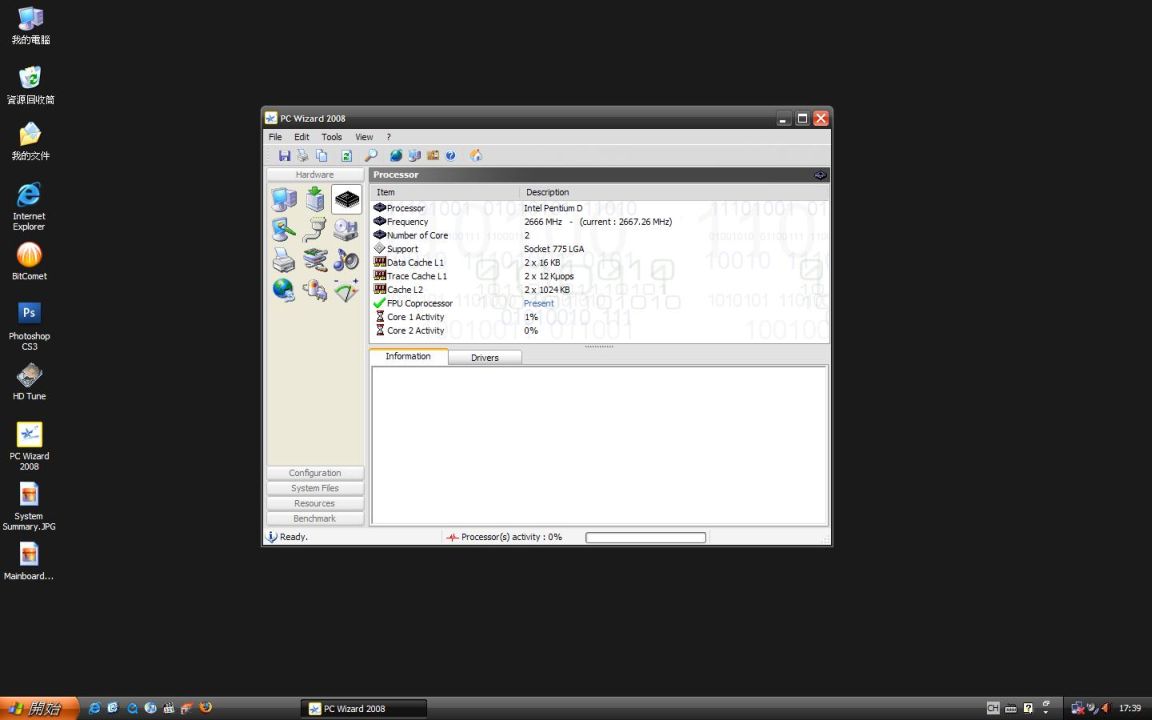Viewport: 1152px width, 720px height.
Task: Click the Save floppy disk toolbar icon
Action: coord(284,156)
